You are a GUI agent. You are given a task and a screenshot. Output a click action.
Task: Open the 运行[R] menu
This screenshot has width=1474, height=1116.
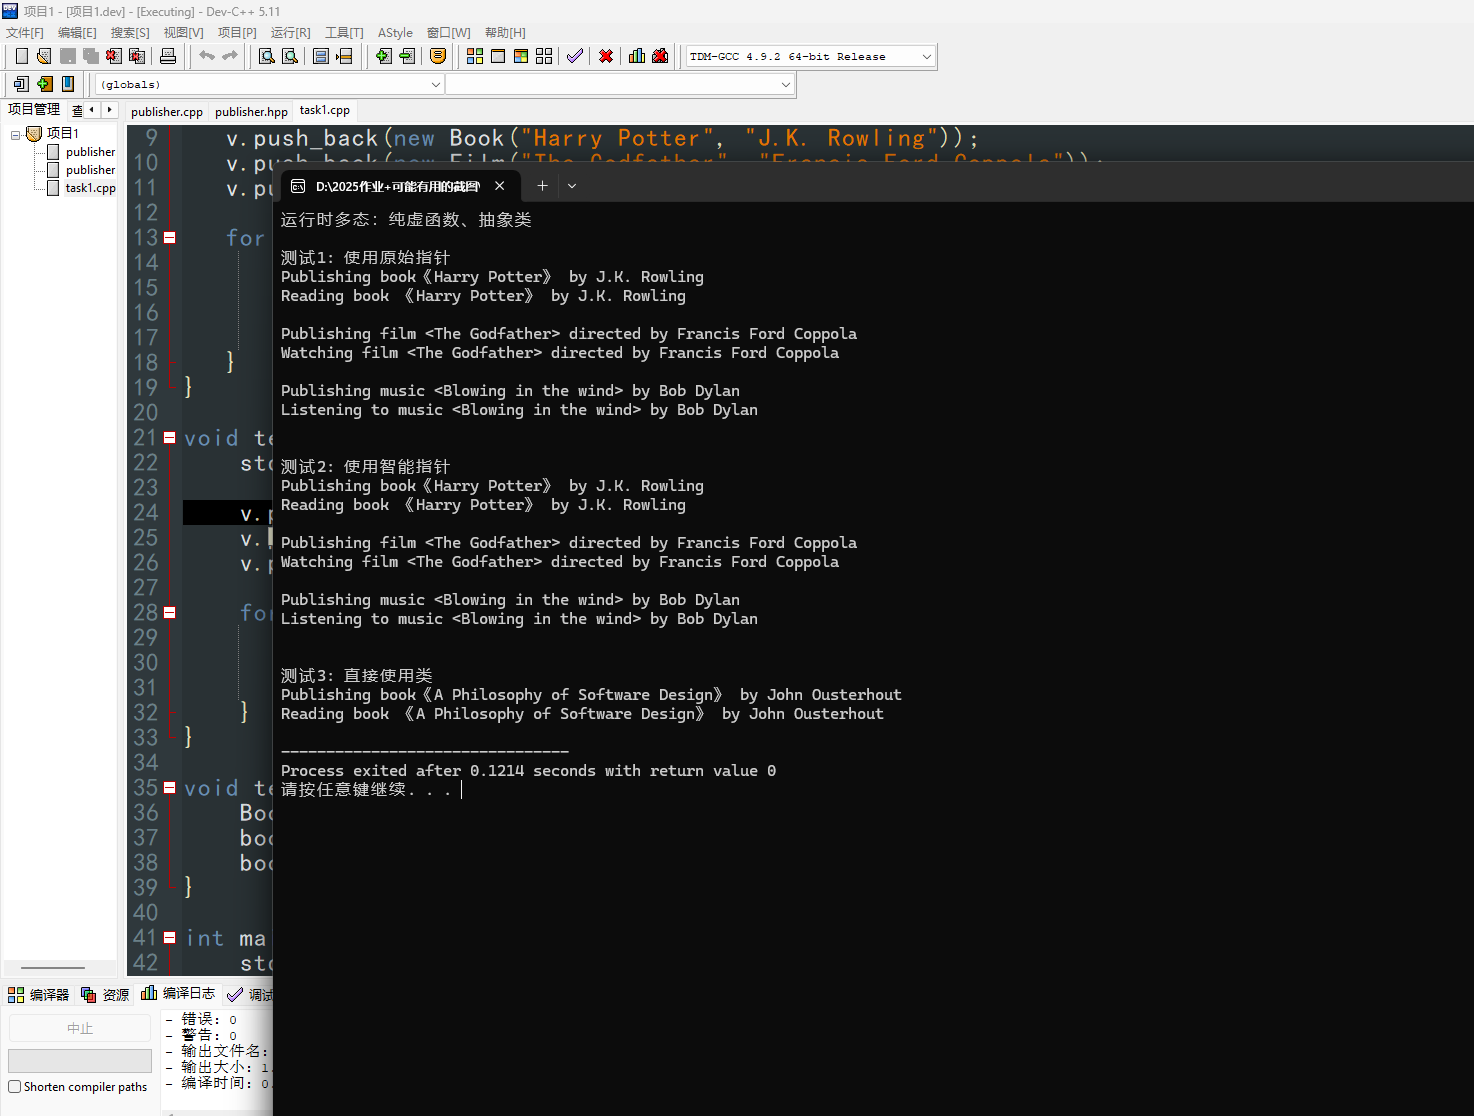pyautogui.click(x=290, y=33)
